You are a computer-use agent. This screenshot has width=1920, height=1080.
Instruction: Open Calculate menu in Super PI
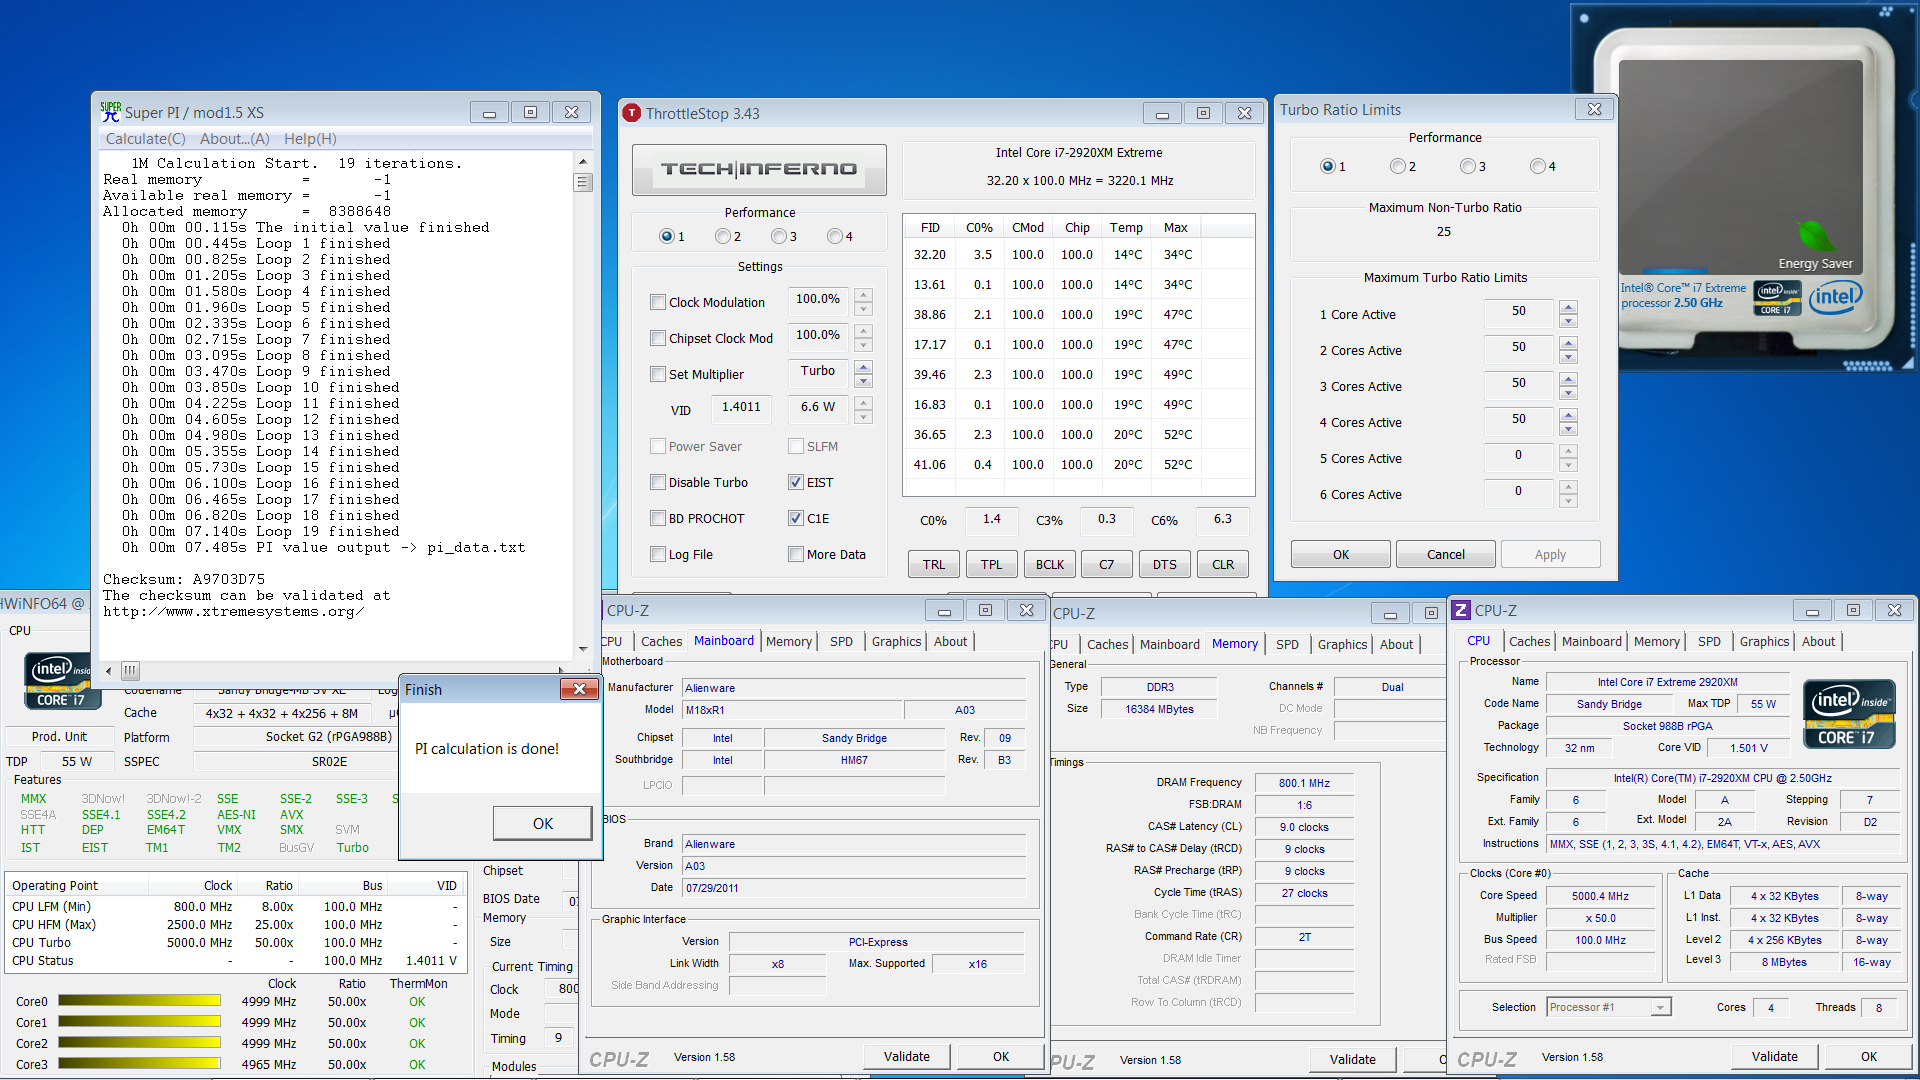(x=146, y=139)
